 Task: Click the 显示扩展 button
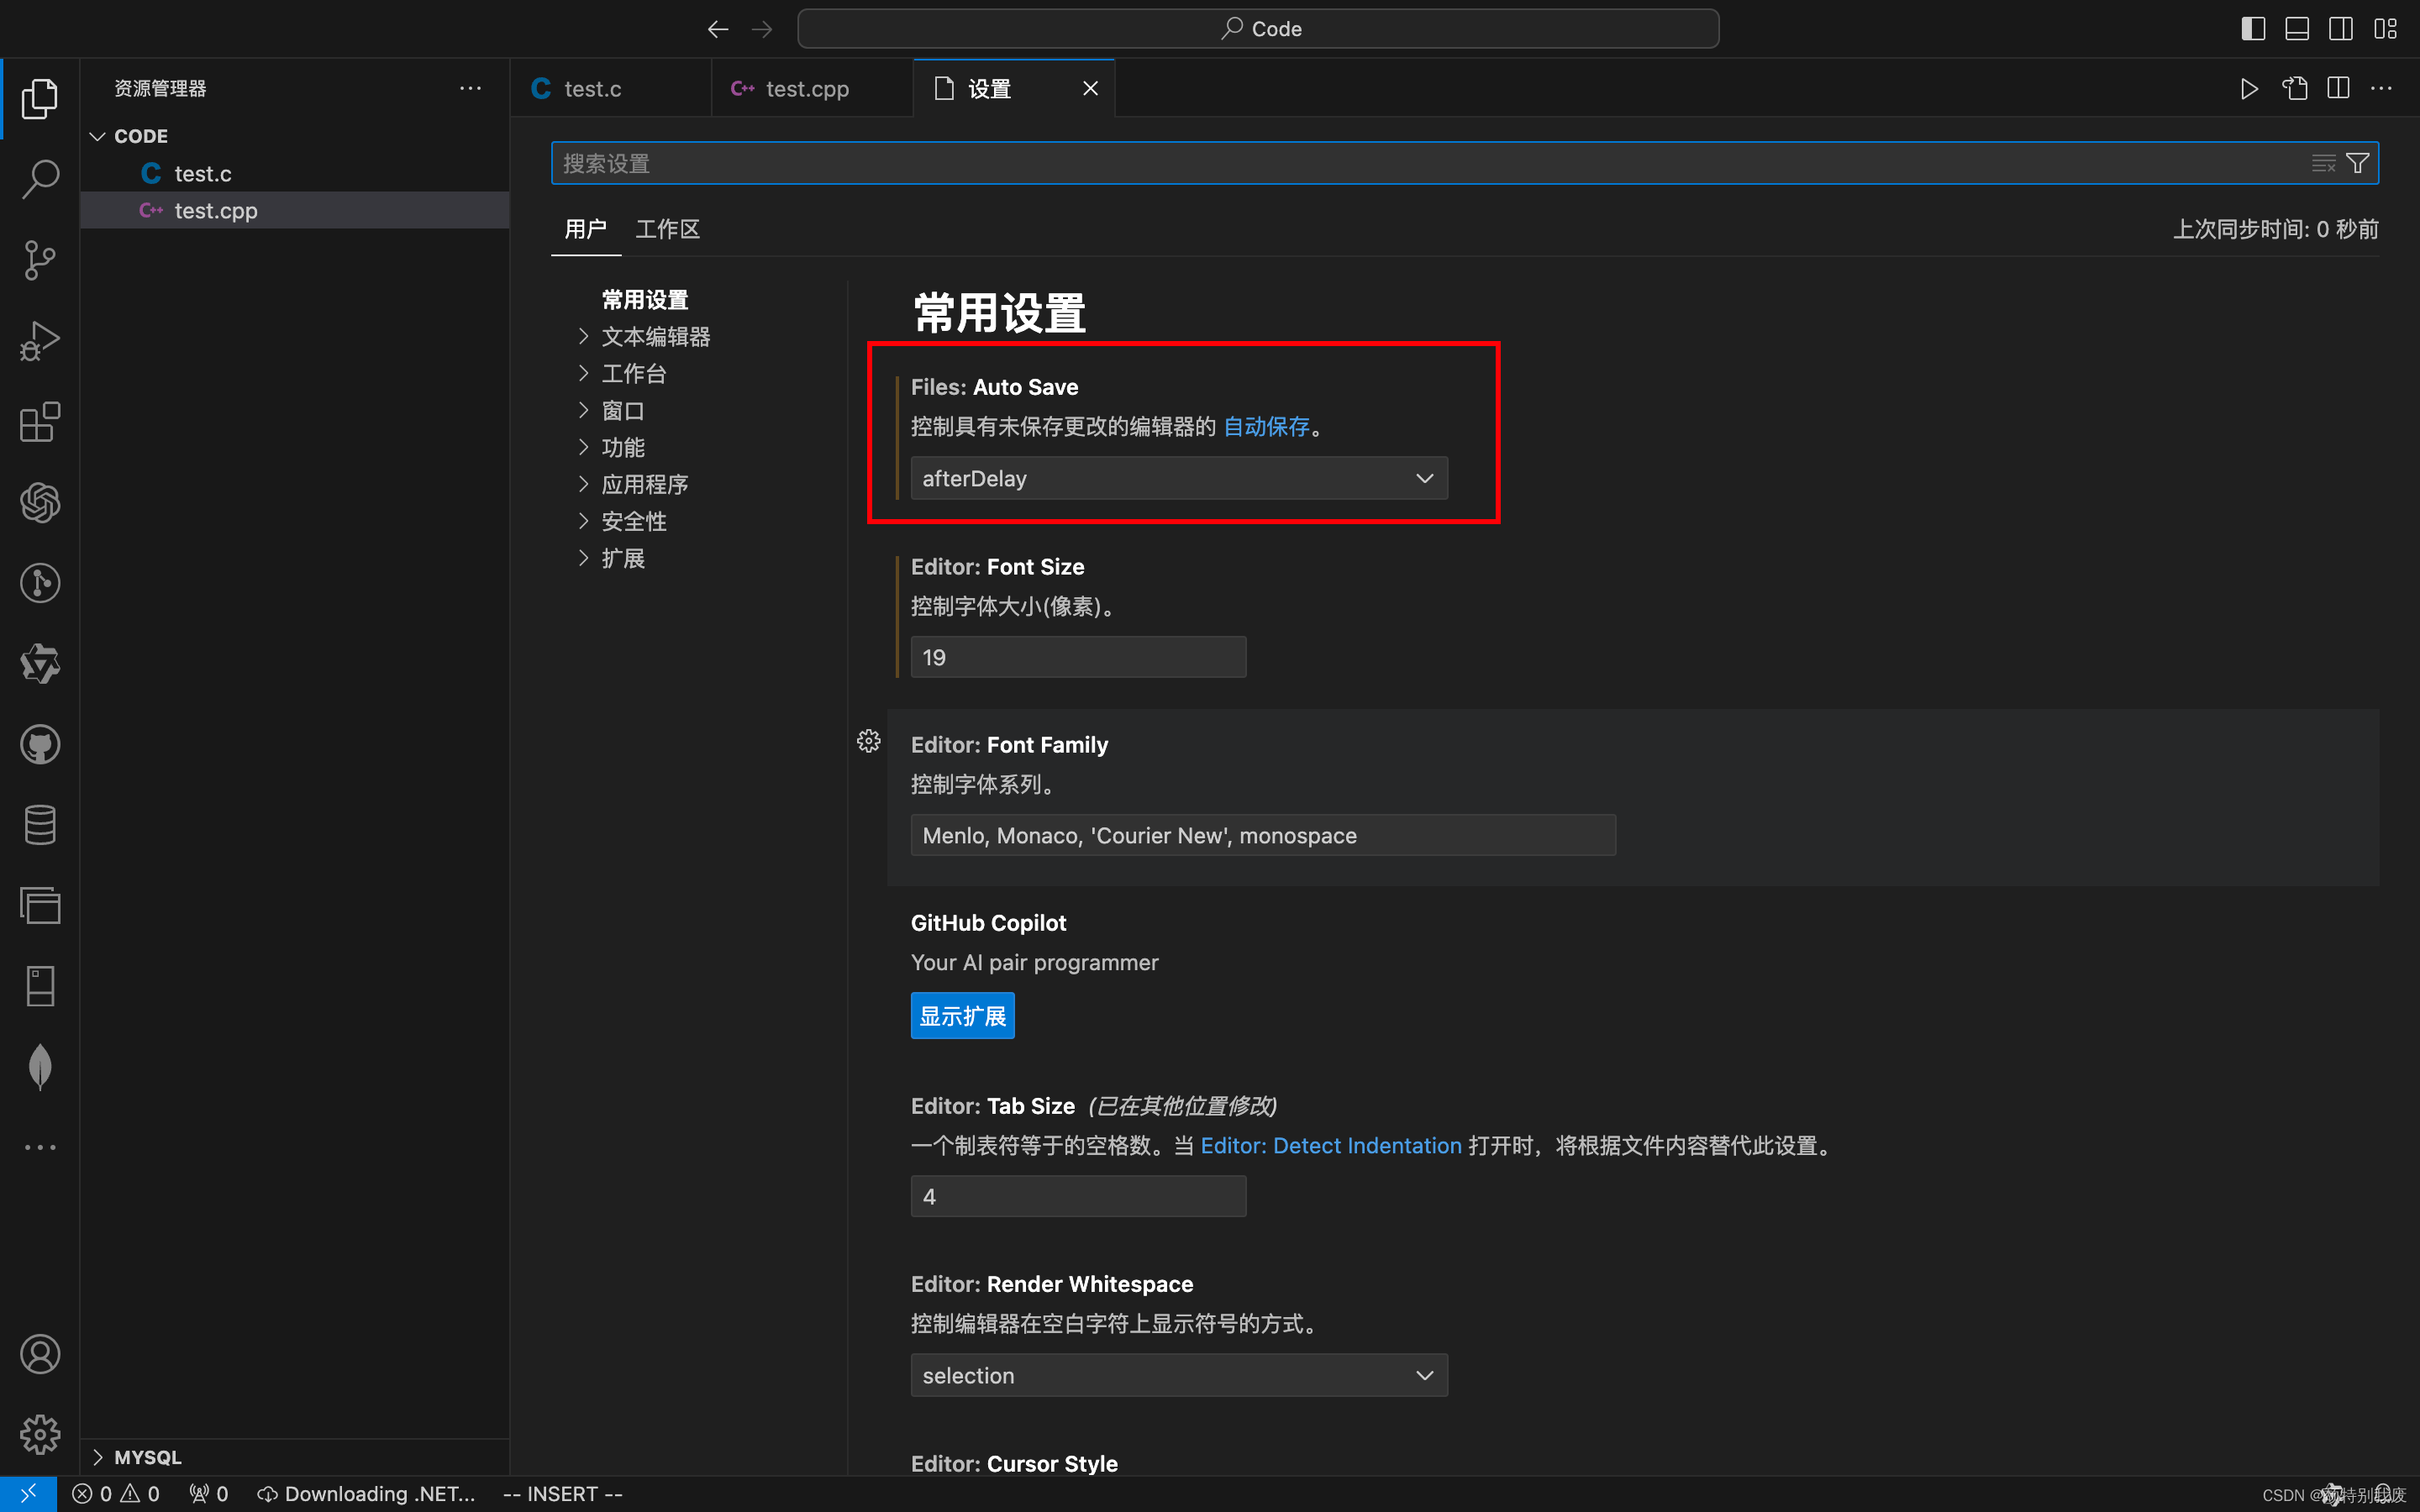tap(962, 1016)
